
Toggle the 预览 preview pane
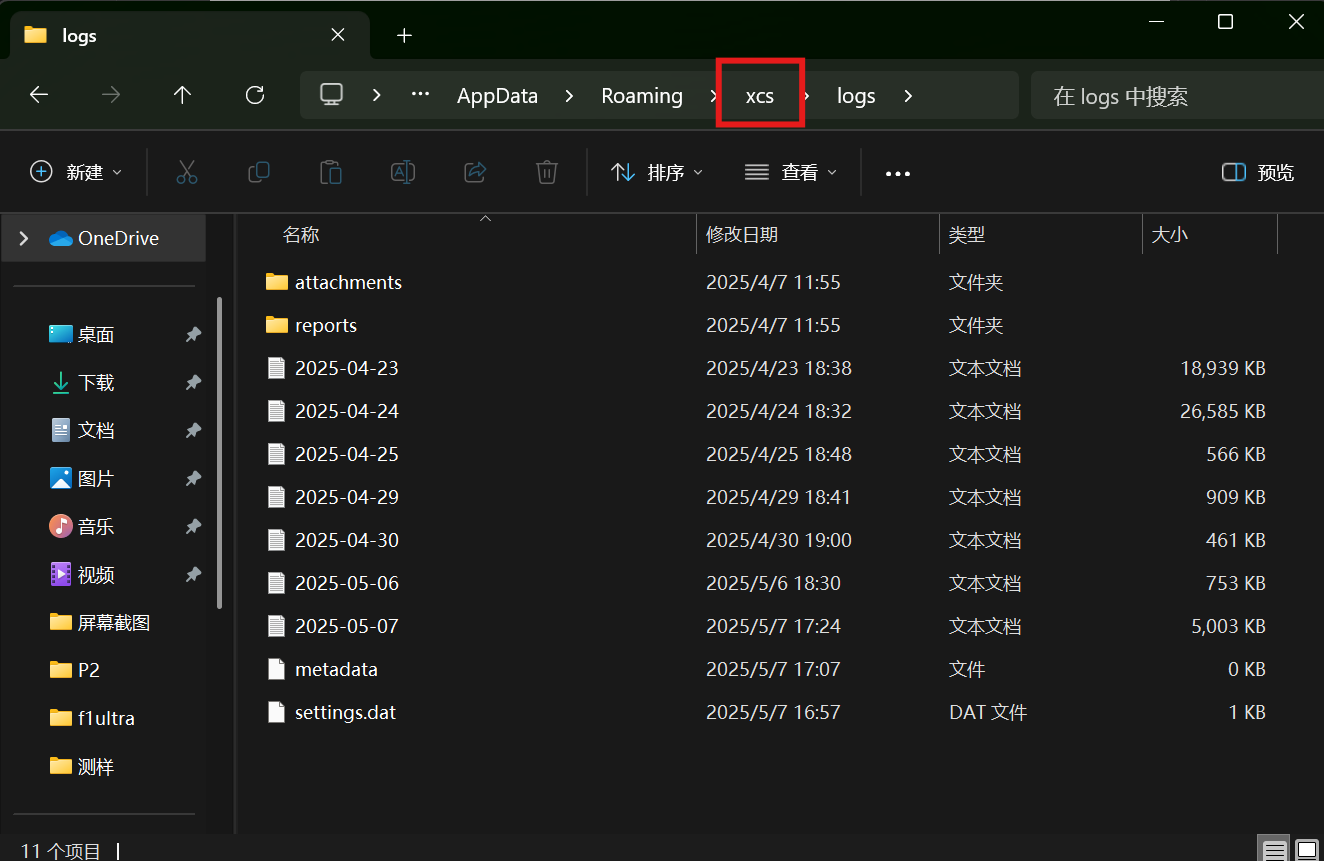pyautogui.click(x=1258, y=173)
